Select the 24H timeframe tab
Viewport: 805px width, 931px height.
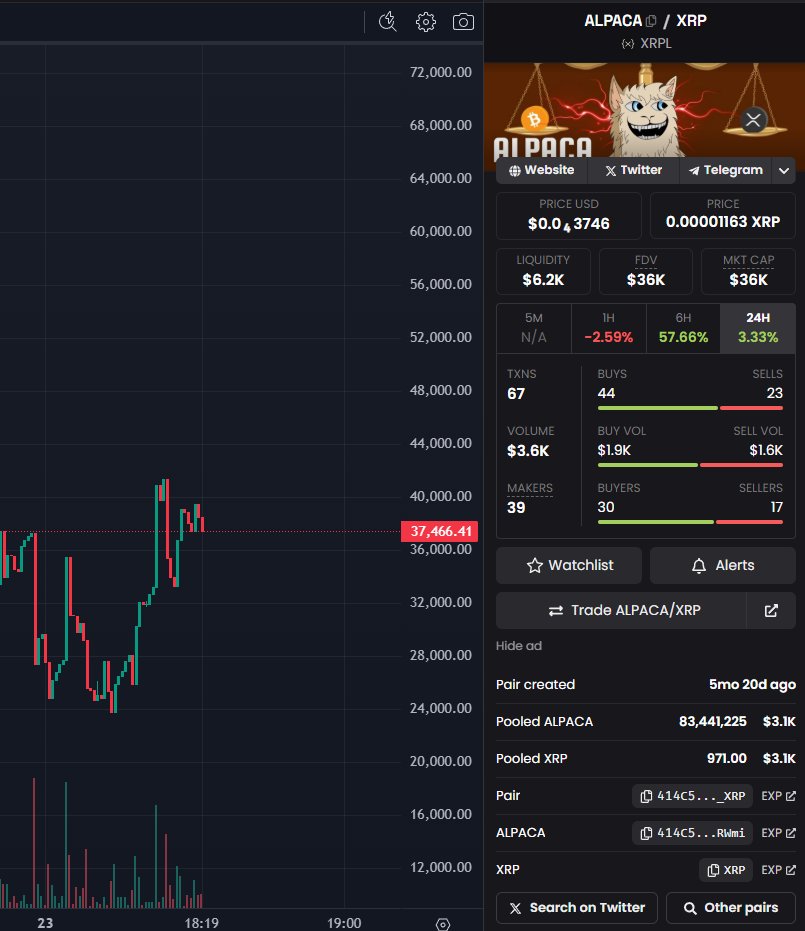tap(758, 328)
